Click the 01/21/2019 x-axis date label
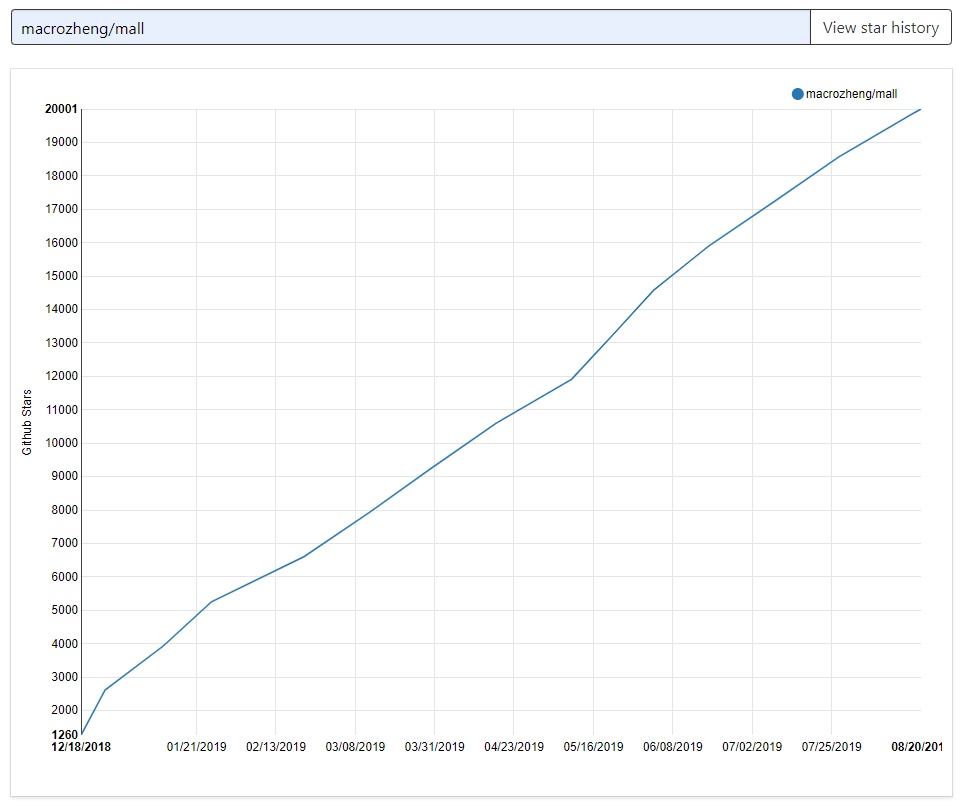This screenshot has height=810, width=965. [x=196, y=747]
